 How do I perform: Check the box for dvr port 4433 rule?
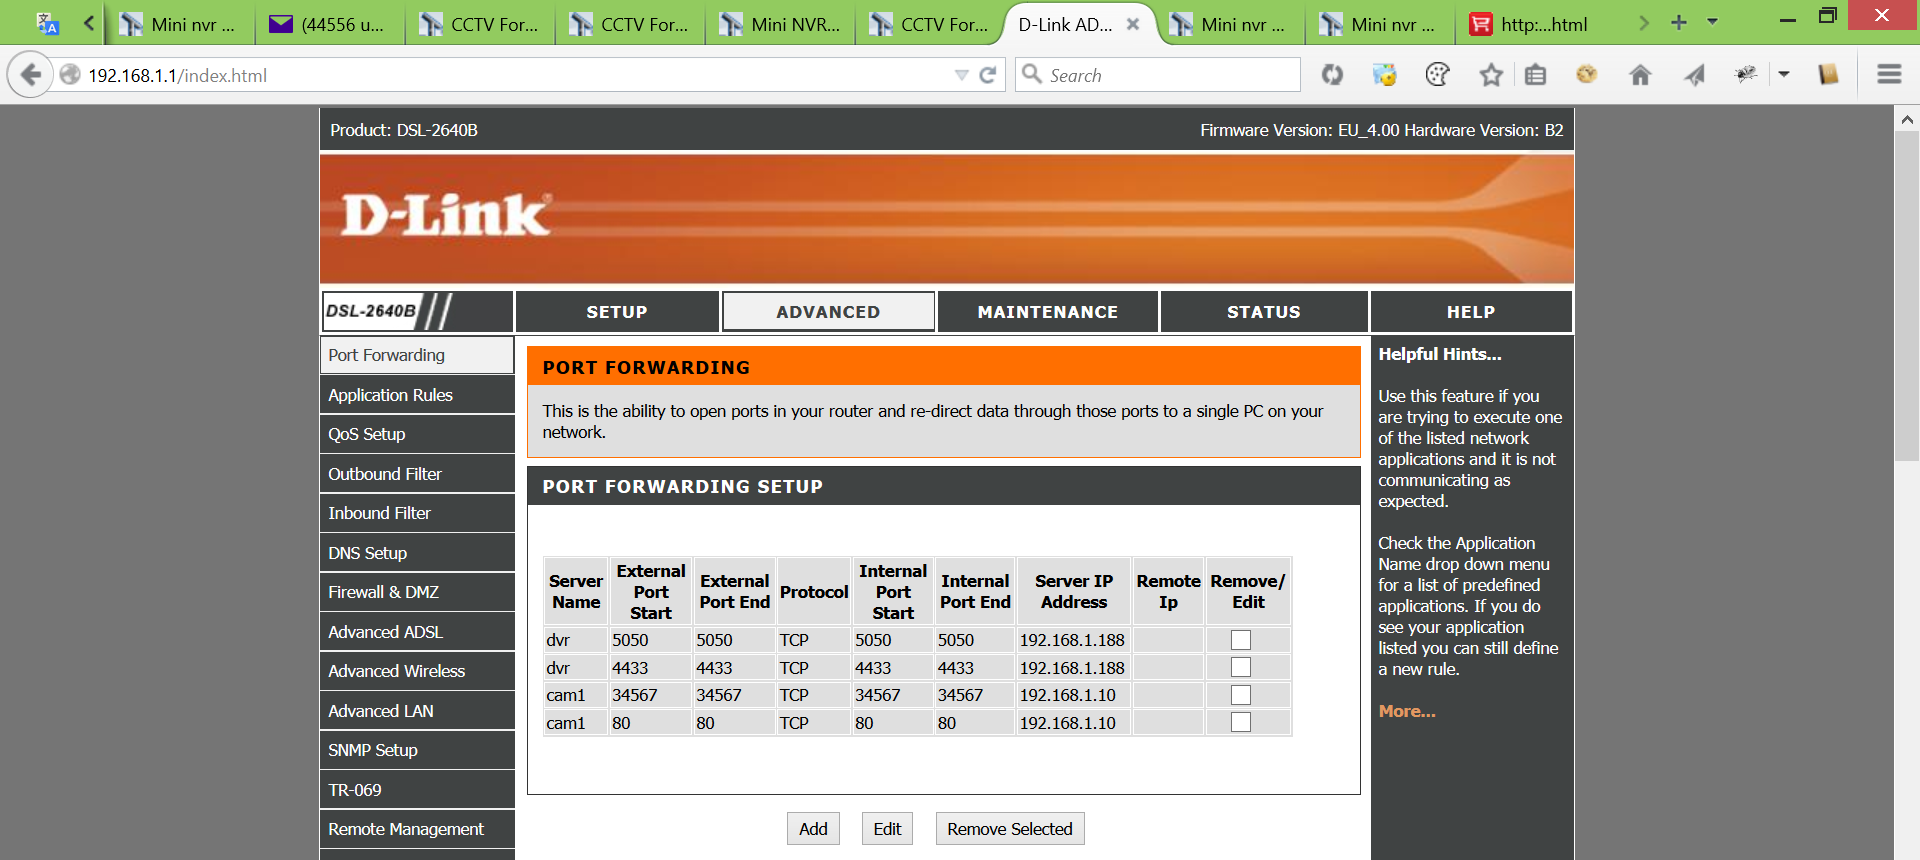[x=1241, y=667]
